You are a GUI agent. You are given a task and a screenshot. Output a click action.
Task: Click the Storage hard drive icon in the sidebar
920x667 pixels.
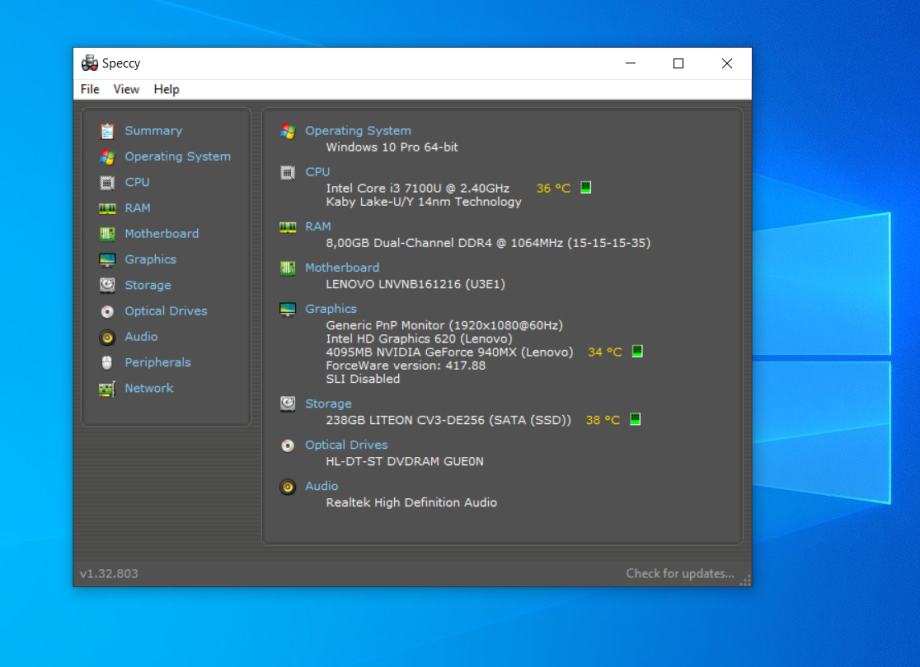pyautogui.click(x=107, y=285)
